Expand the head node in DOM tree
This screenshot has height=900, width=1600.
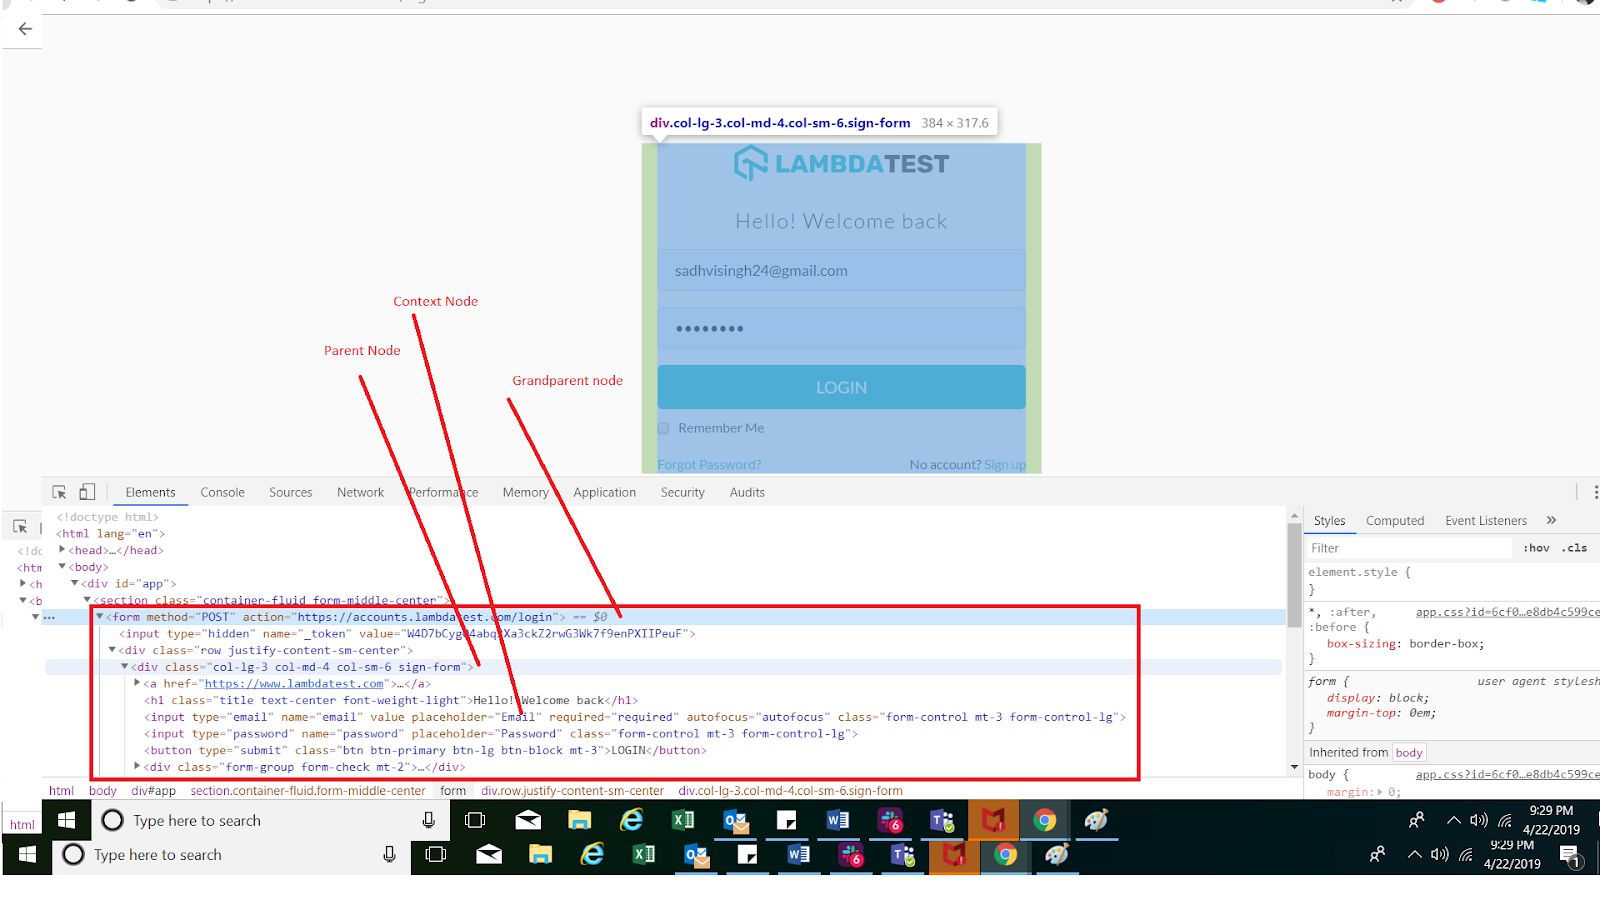(x=62, y=550)
